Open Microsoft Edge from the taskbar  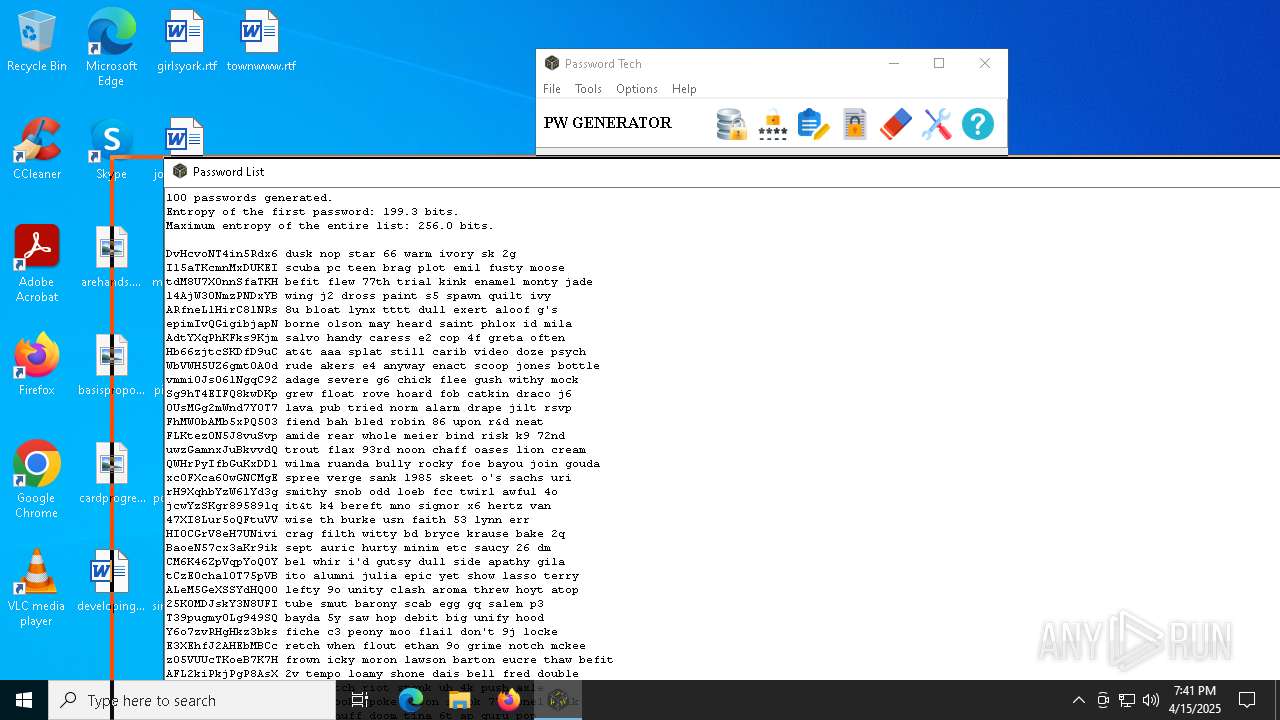[x=411, y=700]
